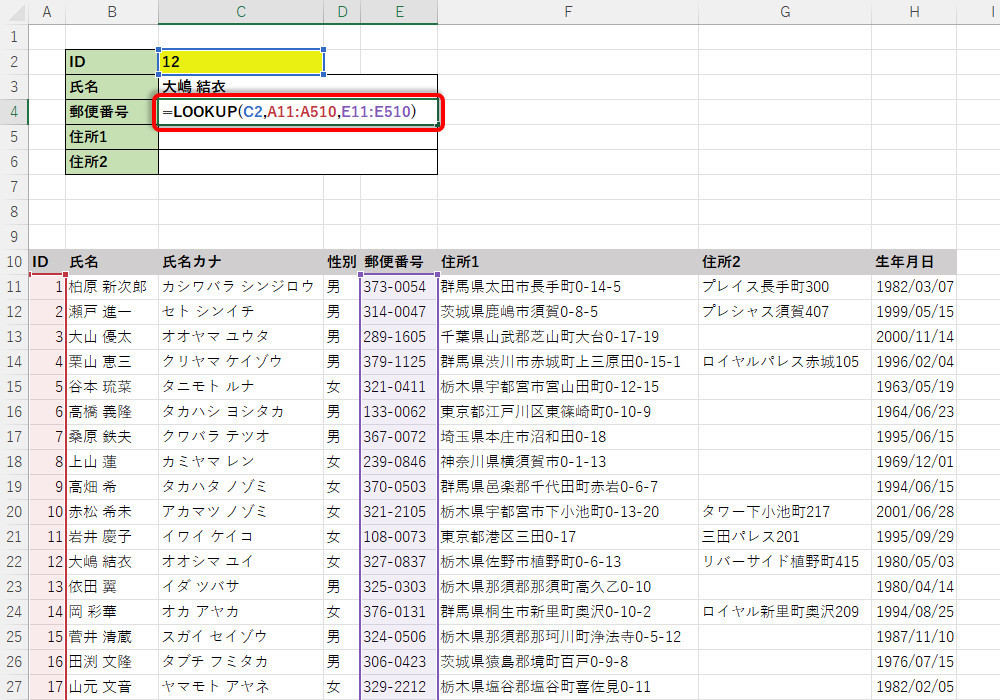Click the yellow ID cell containing 12
The height and width of the screenshot is (700, 1000).
point(240,62)
